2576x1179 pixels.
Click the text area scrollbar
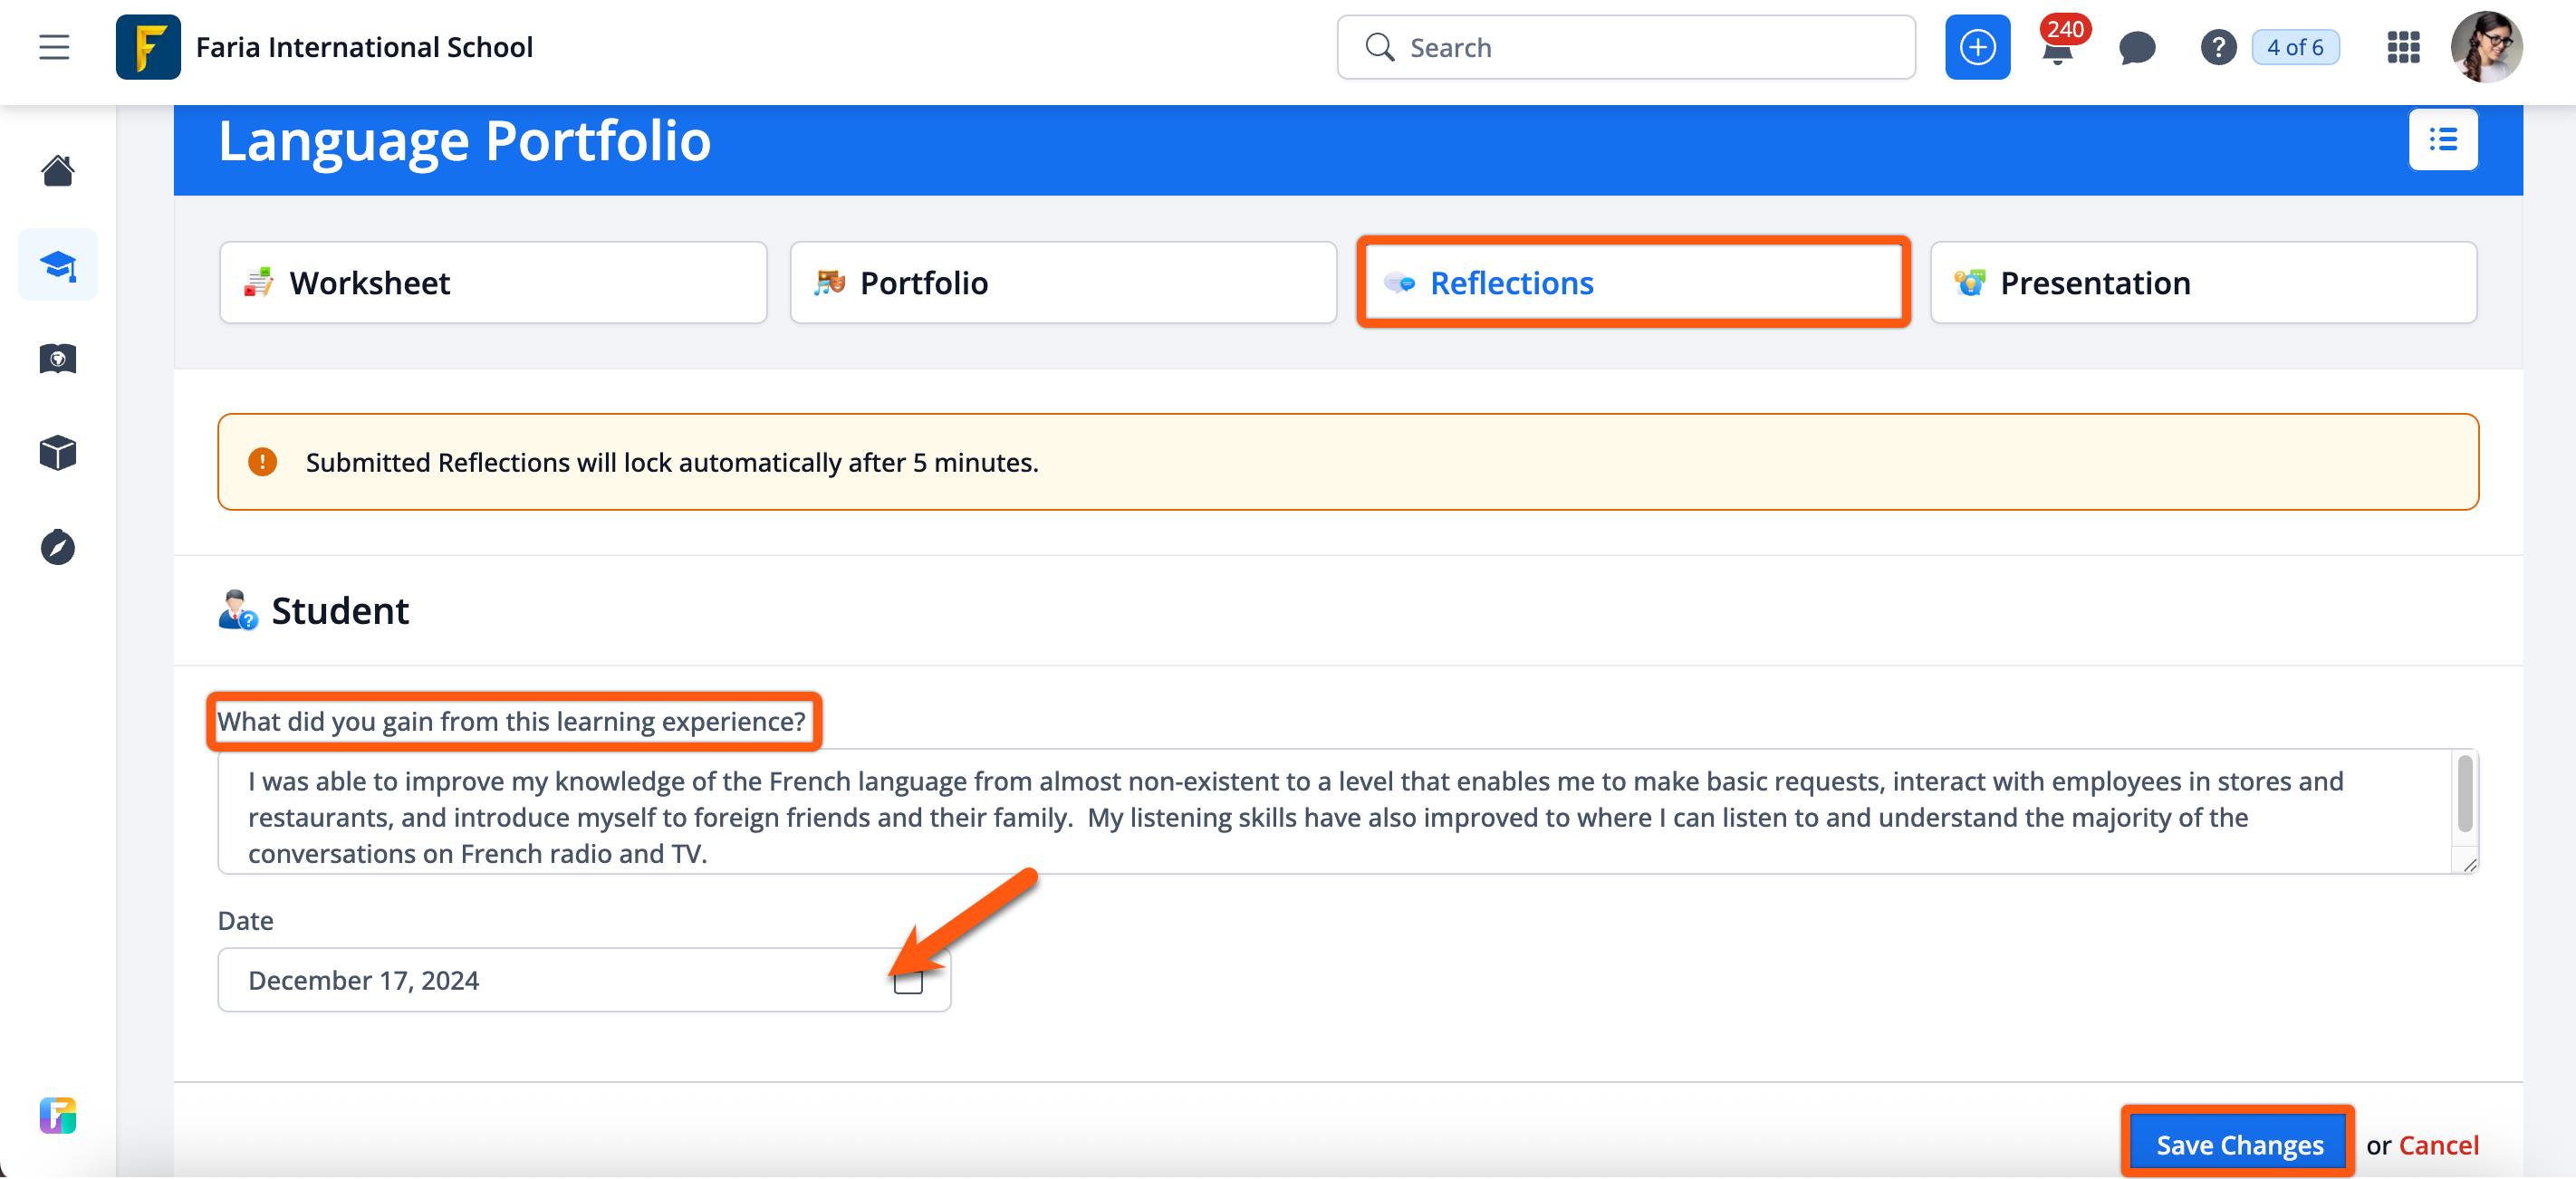click(2465, 795)
